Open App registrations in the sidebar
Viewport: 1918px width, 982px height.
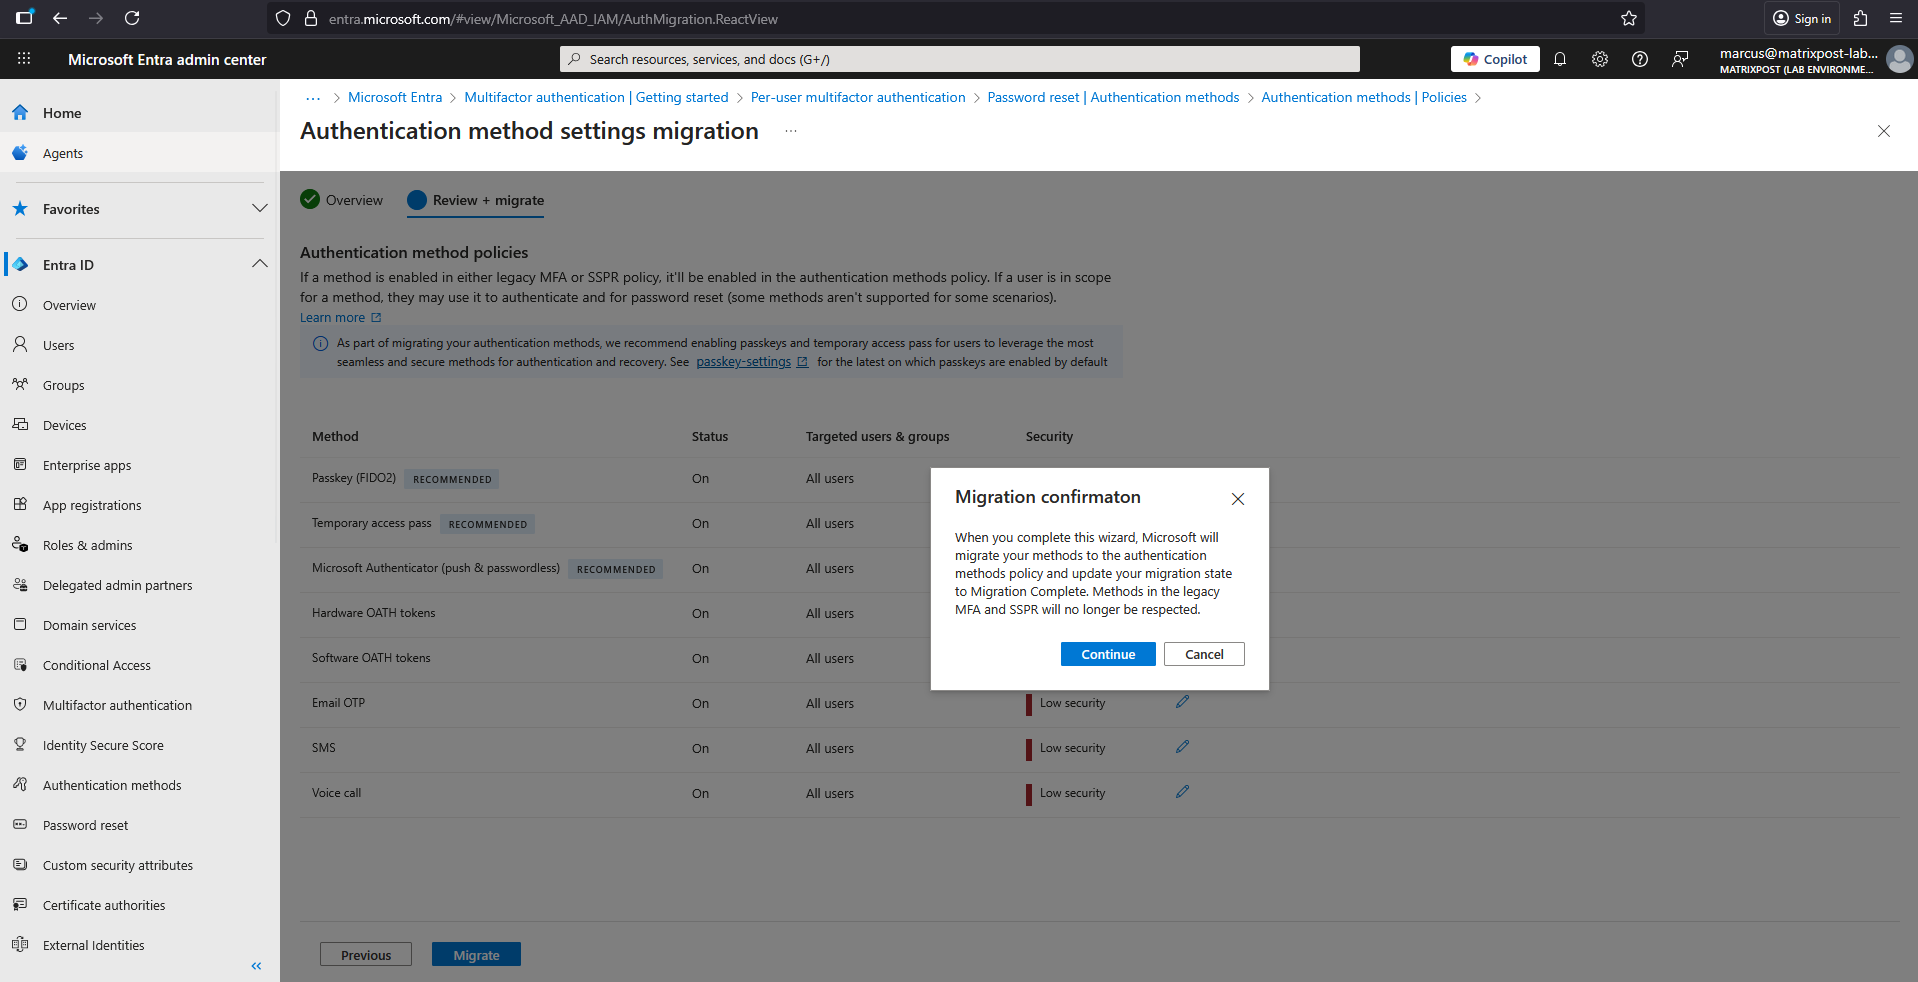92,505
